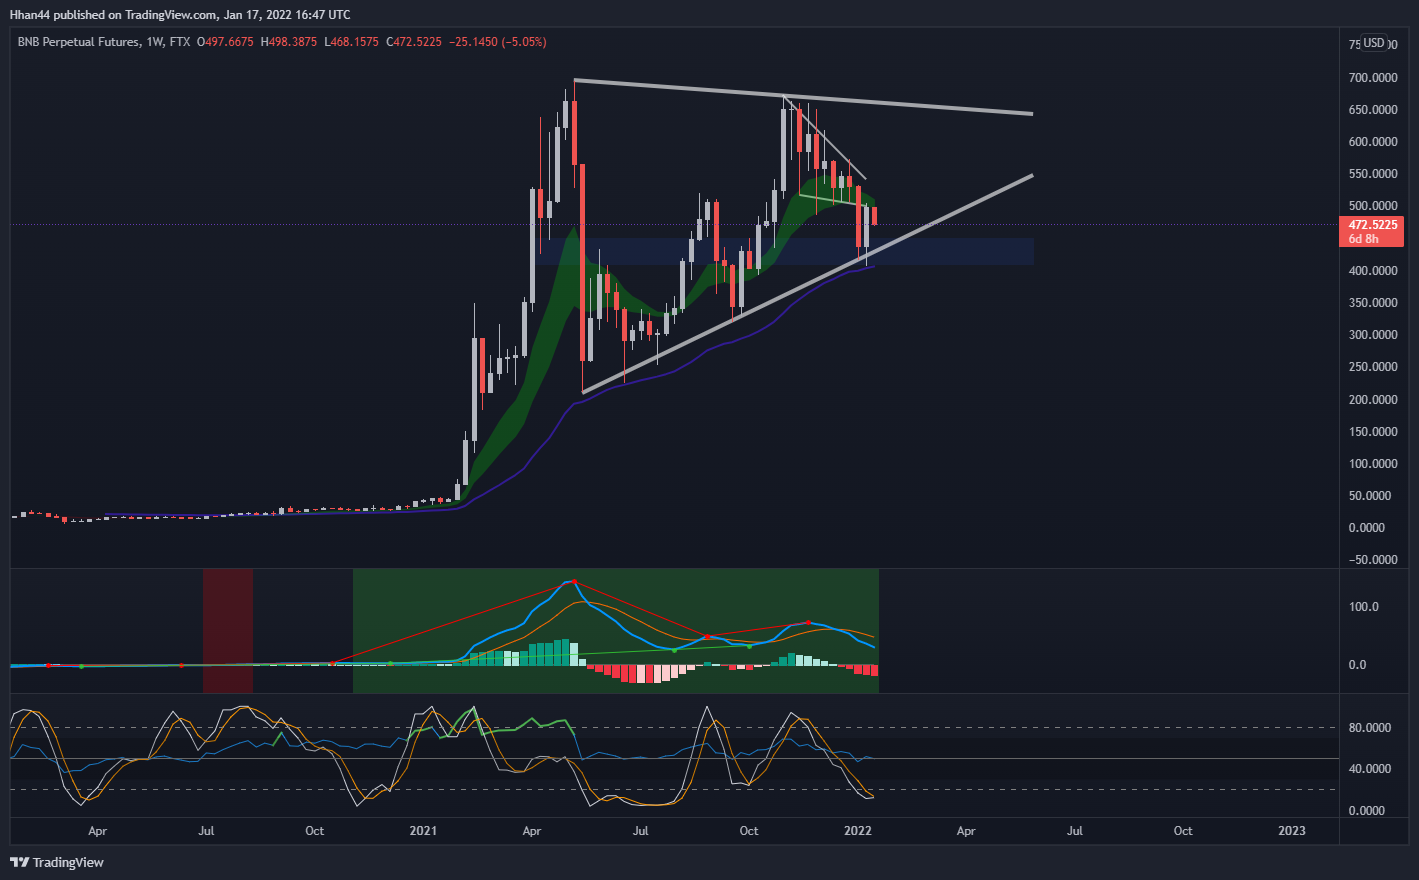Click the 2023 time axis label

1292,831
